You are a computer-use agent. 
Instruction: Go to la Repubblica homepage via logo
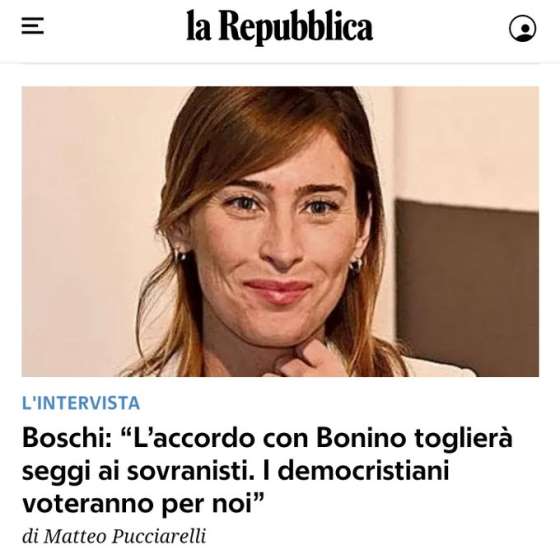click(x=280, y=26)
